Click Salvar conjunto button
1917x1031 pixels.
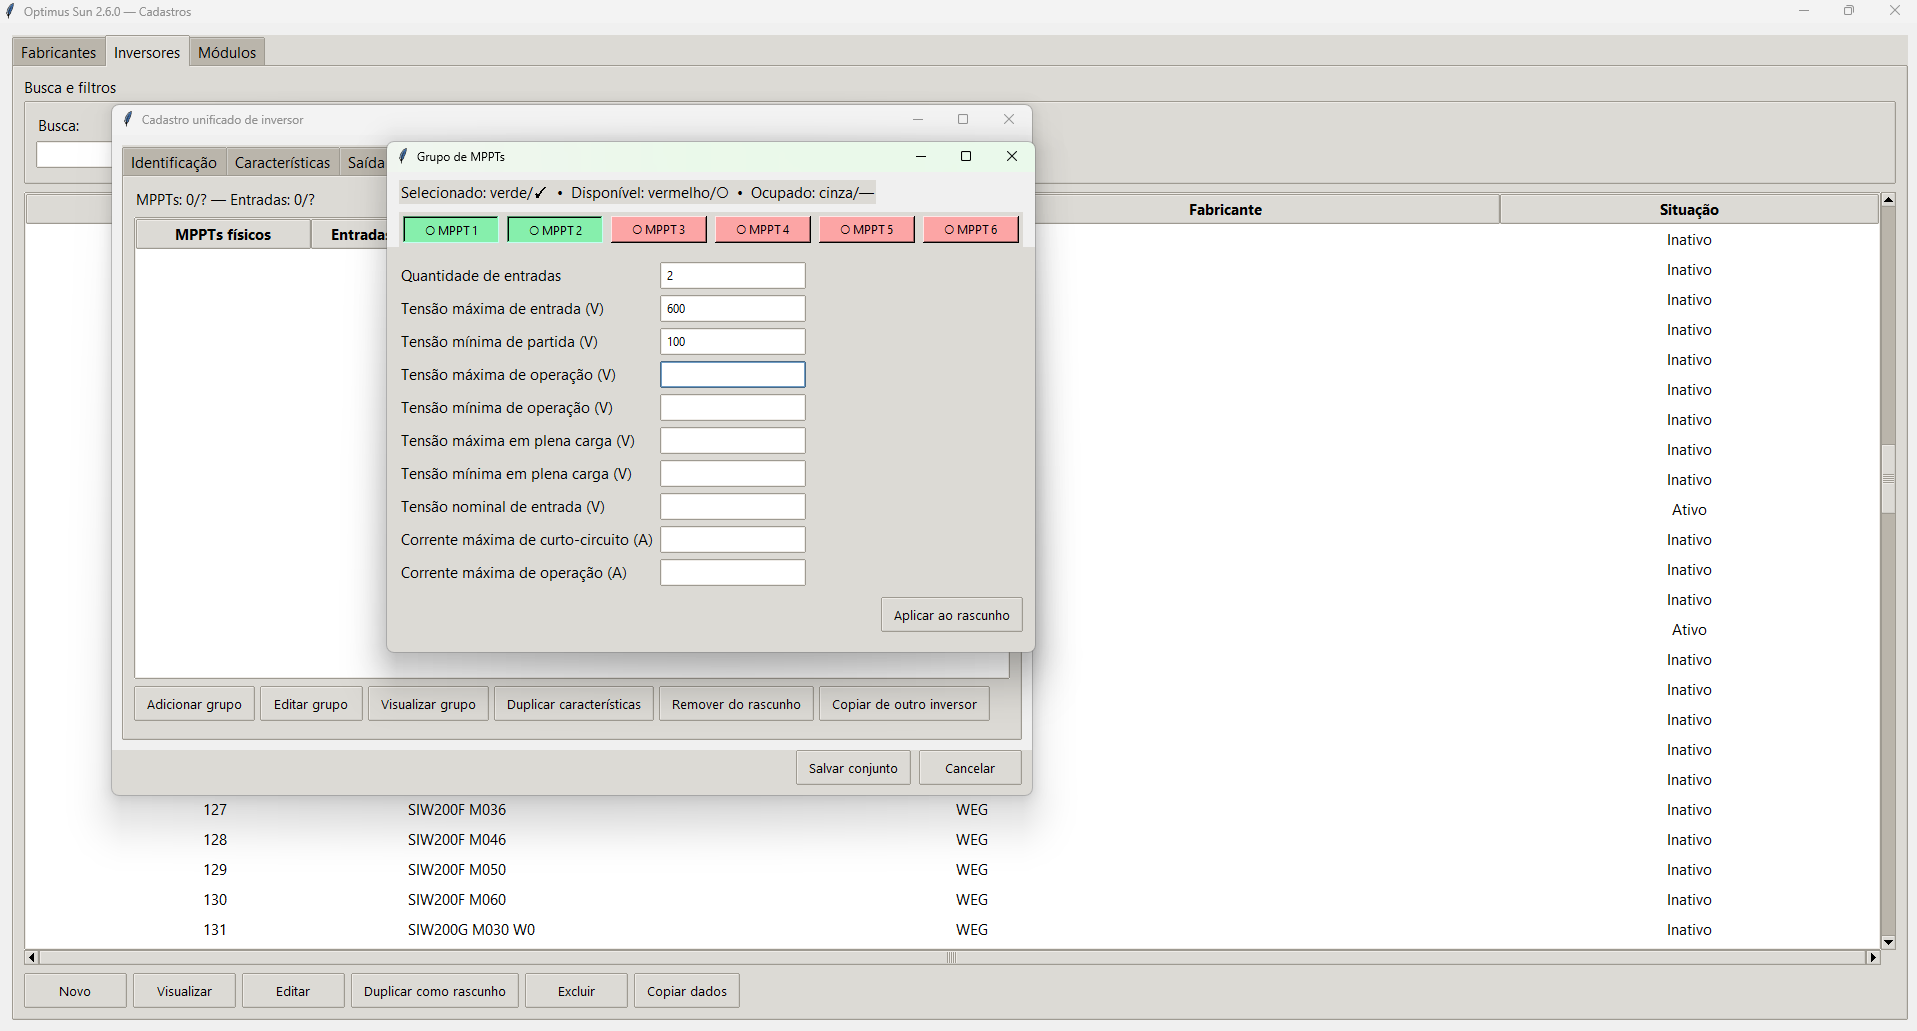(853, 768)
